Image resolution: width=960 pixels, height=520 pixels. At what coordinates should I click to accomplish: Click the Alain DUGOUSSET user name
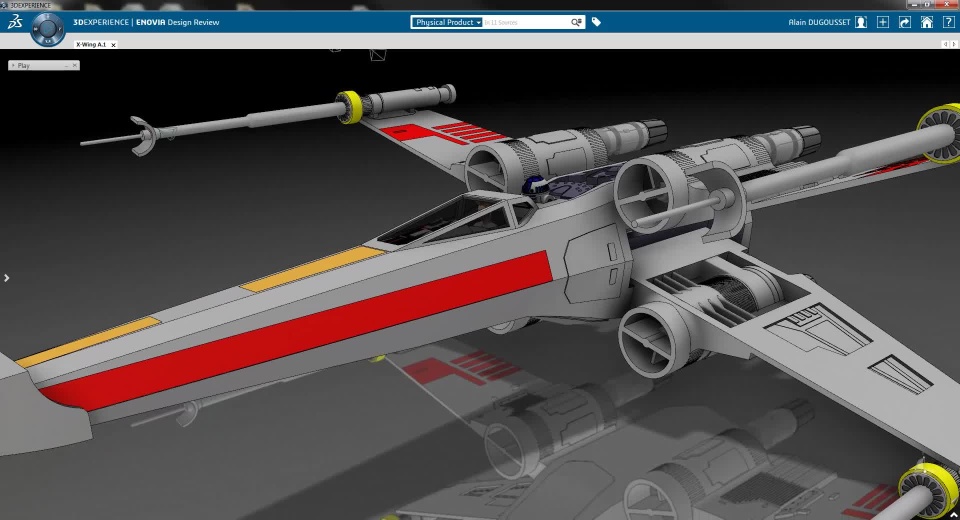pyautogui.click(x=819, y=22)
